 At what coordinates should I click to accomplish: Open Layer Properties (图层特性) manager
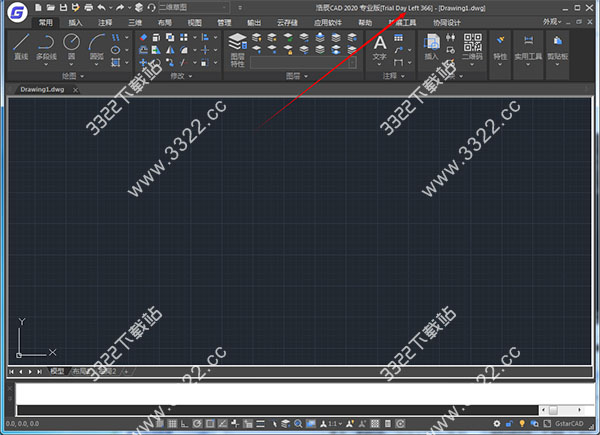pyautogui.click(x=238, y=50)
